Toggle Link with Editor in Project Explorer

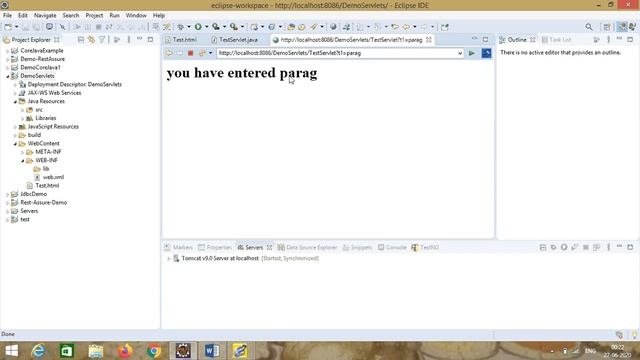pyautogui.click(x=91, y=40)
